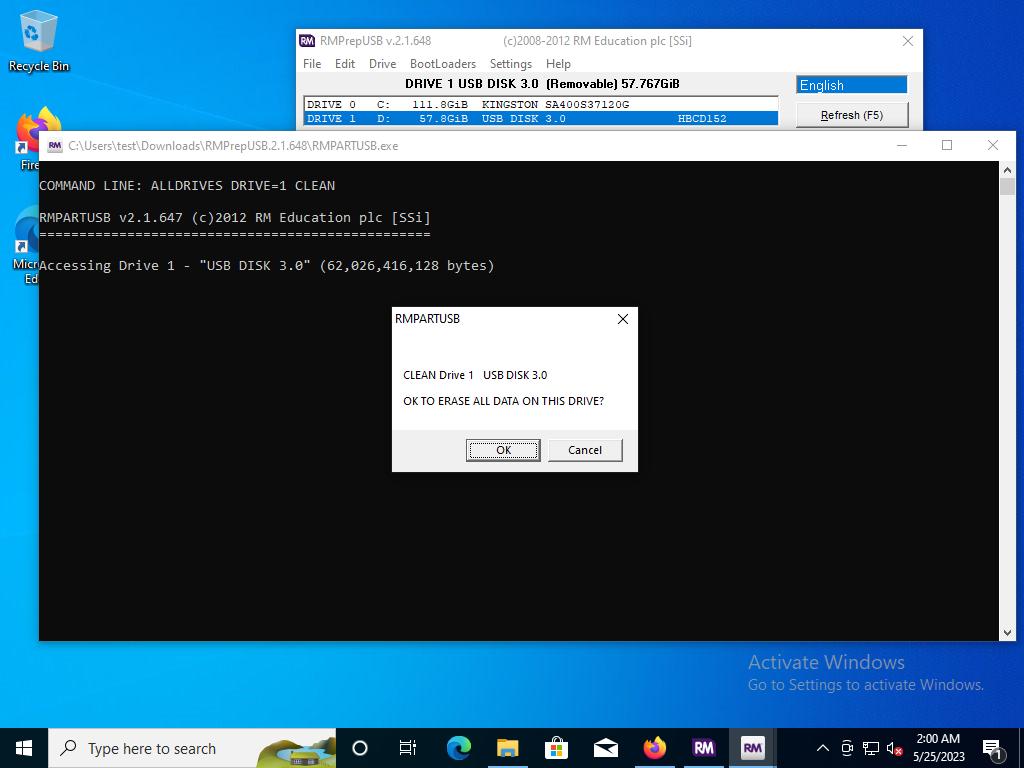Open Task View from taskbar

(408, 748)
